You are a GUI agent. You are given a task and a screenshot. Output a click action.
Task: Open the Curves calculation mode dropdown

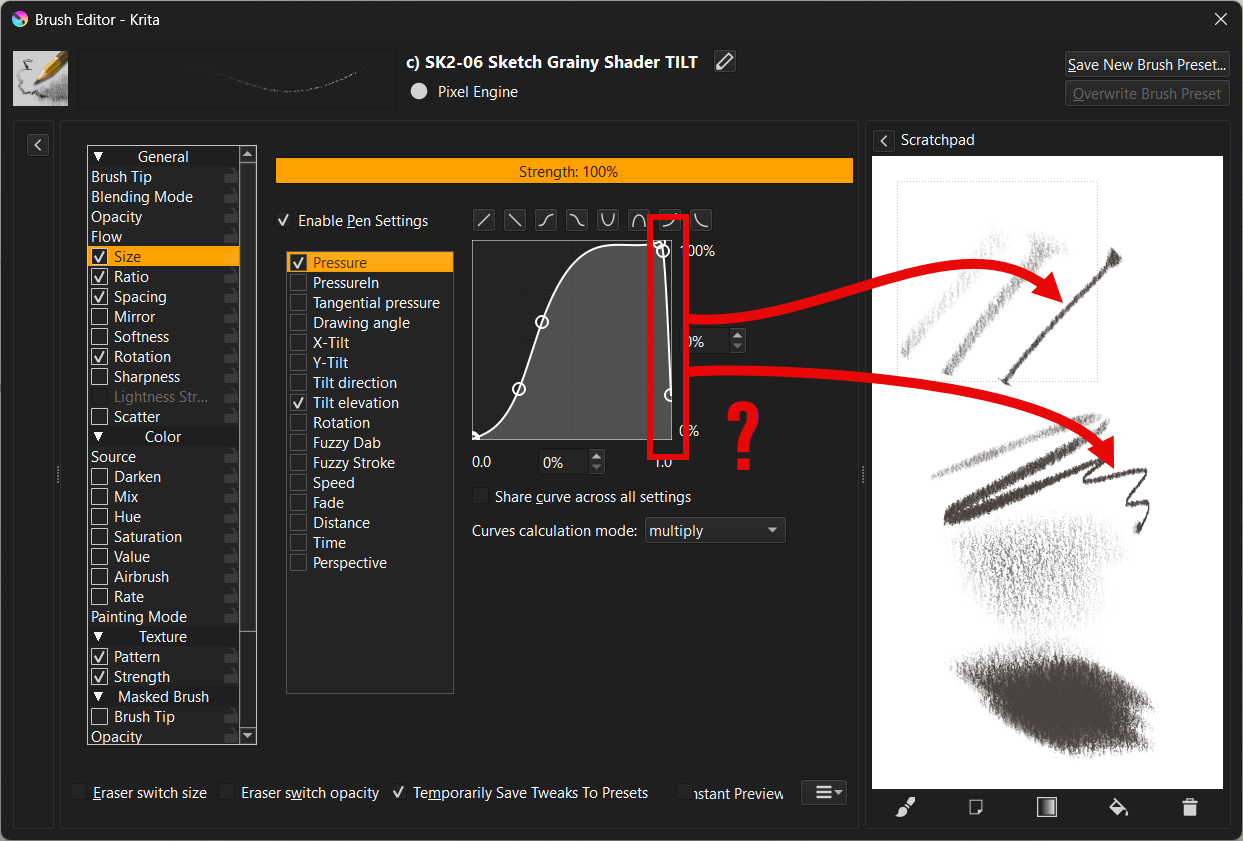pos(715,531)
